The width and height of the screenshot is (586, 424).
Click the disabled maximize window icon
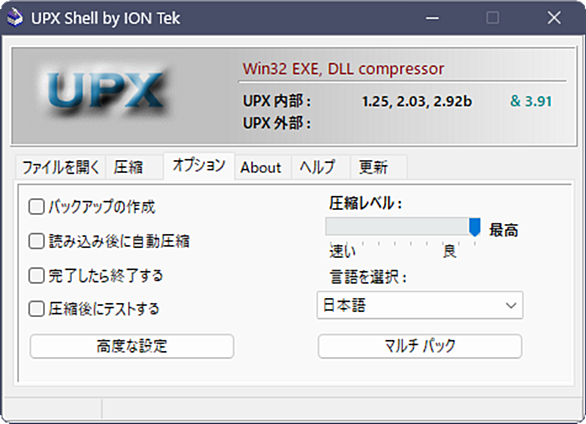[493, 18]
